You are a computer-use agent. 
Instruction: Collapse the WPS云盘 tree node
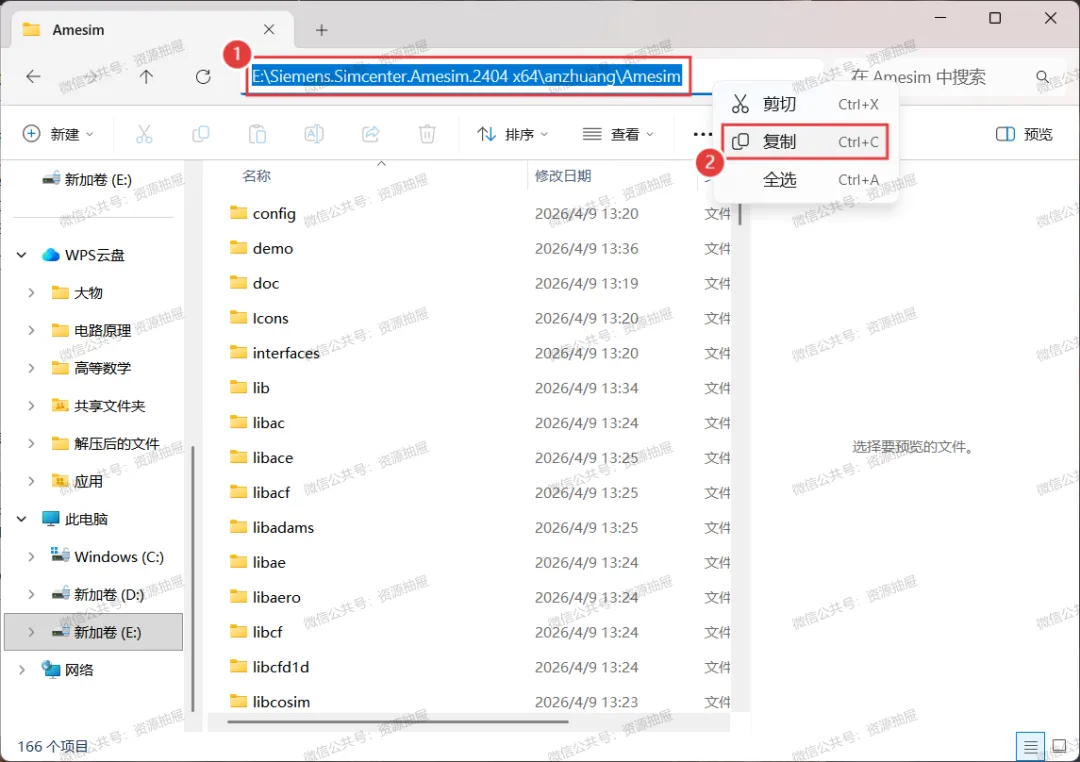point(21,255)
